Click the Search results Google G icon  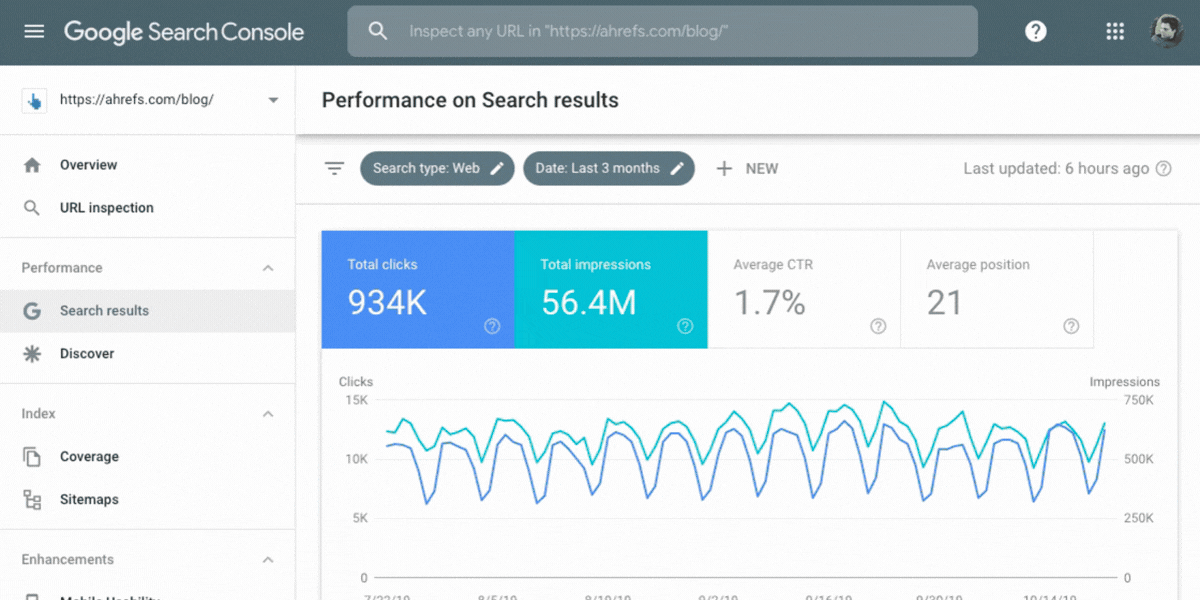pyautogui.click(x=32, y=311)
